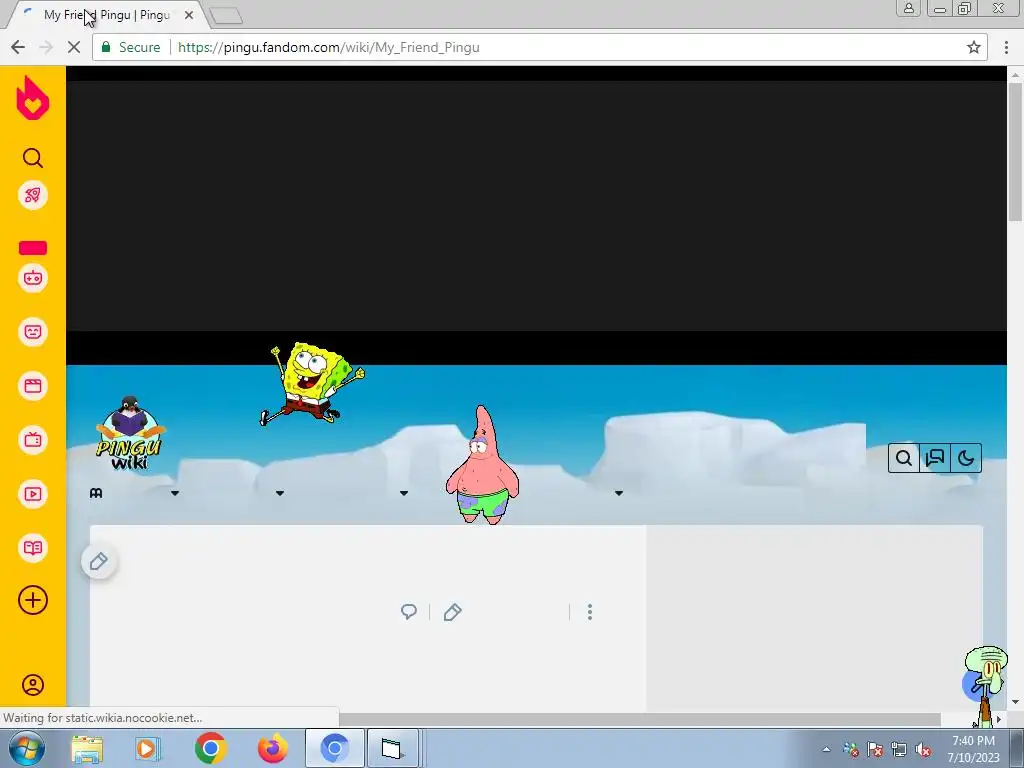Show Secure site information
The width and height of the screenshot is (1024, 768).
(131, 47)
